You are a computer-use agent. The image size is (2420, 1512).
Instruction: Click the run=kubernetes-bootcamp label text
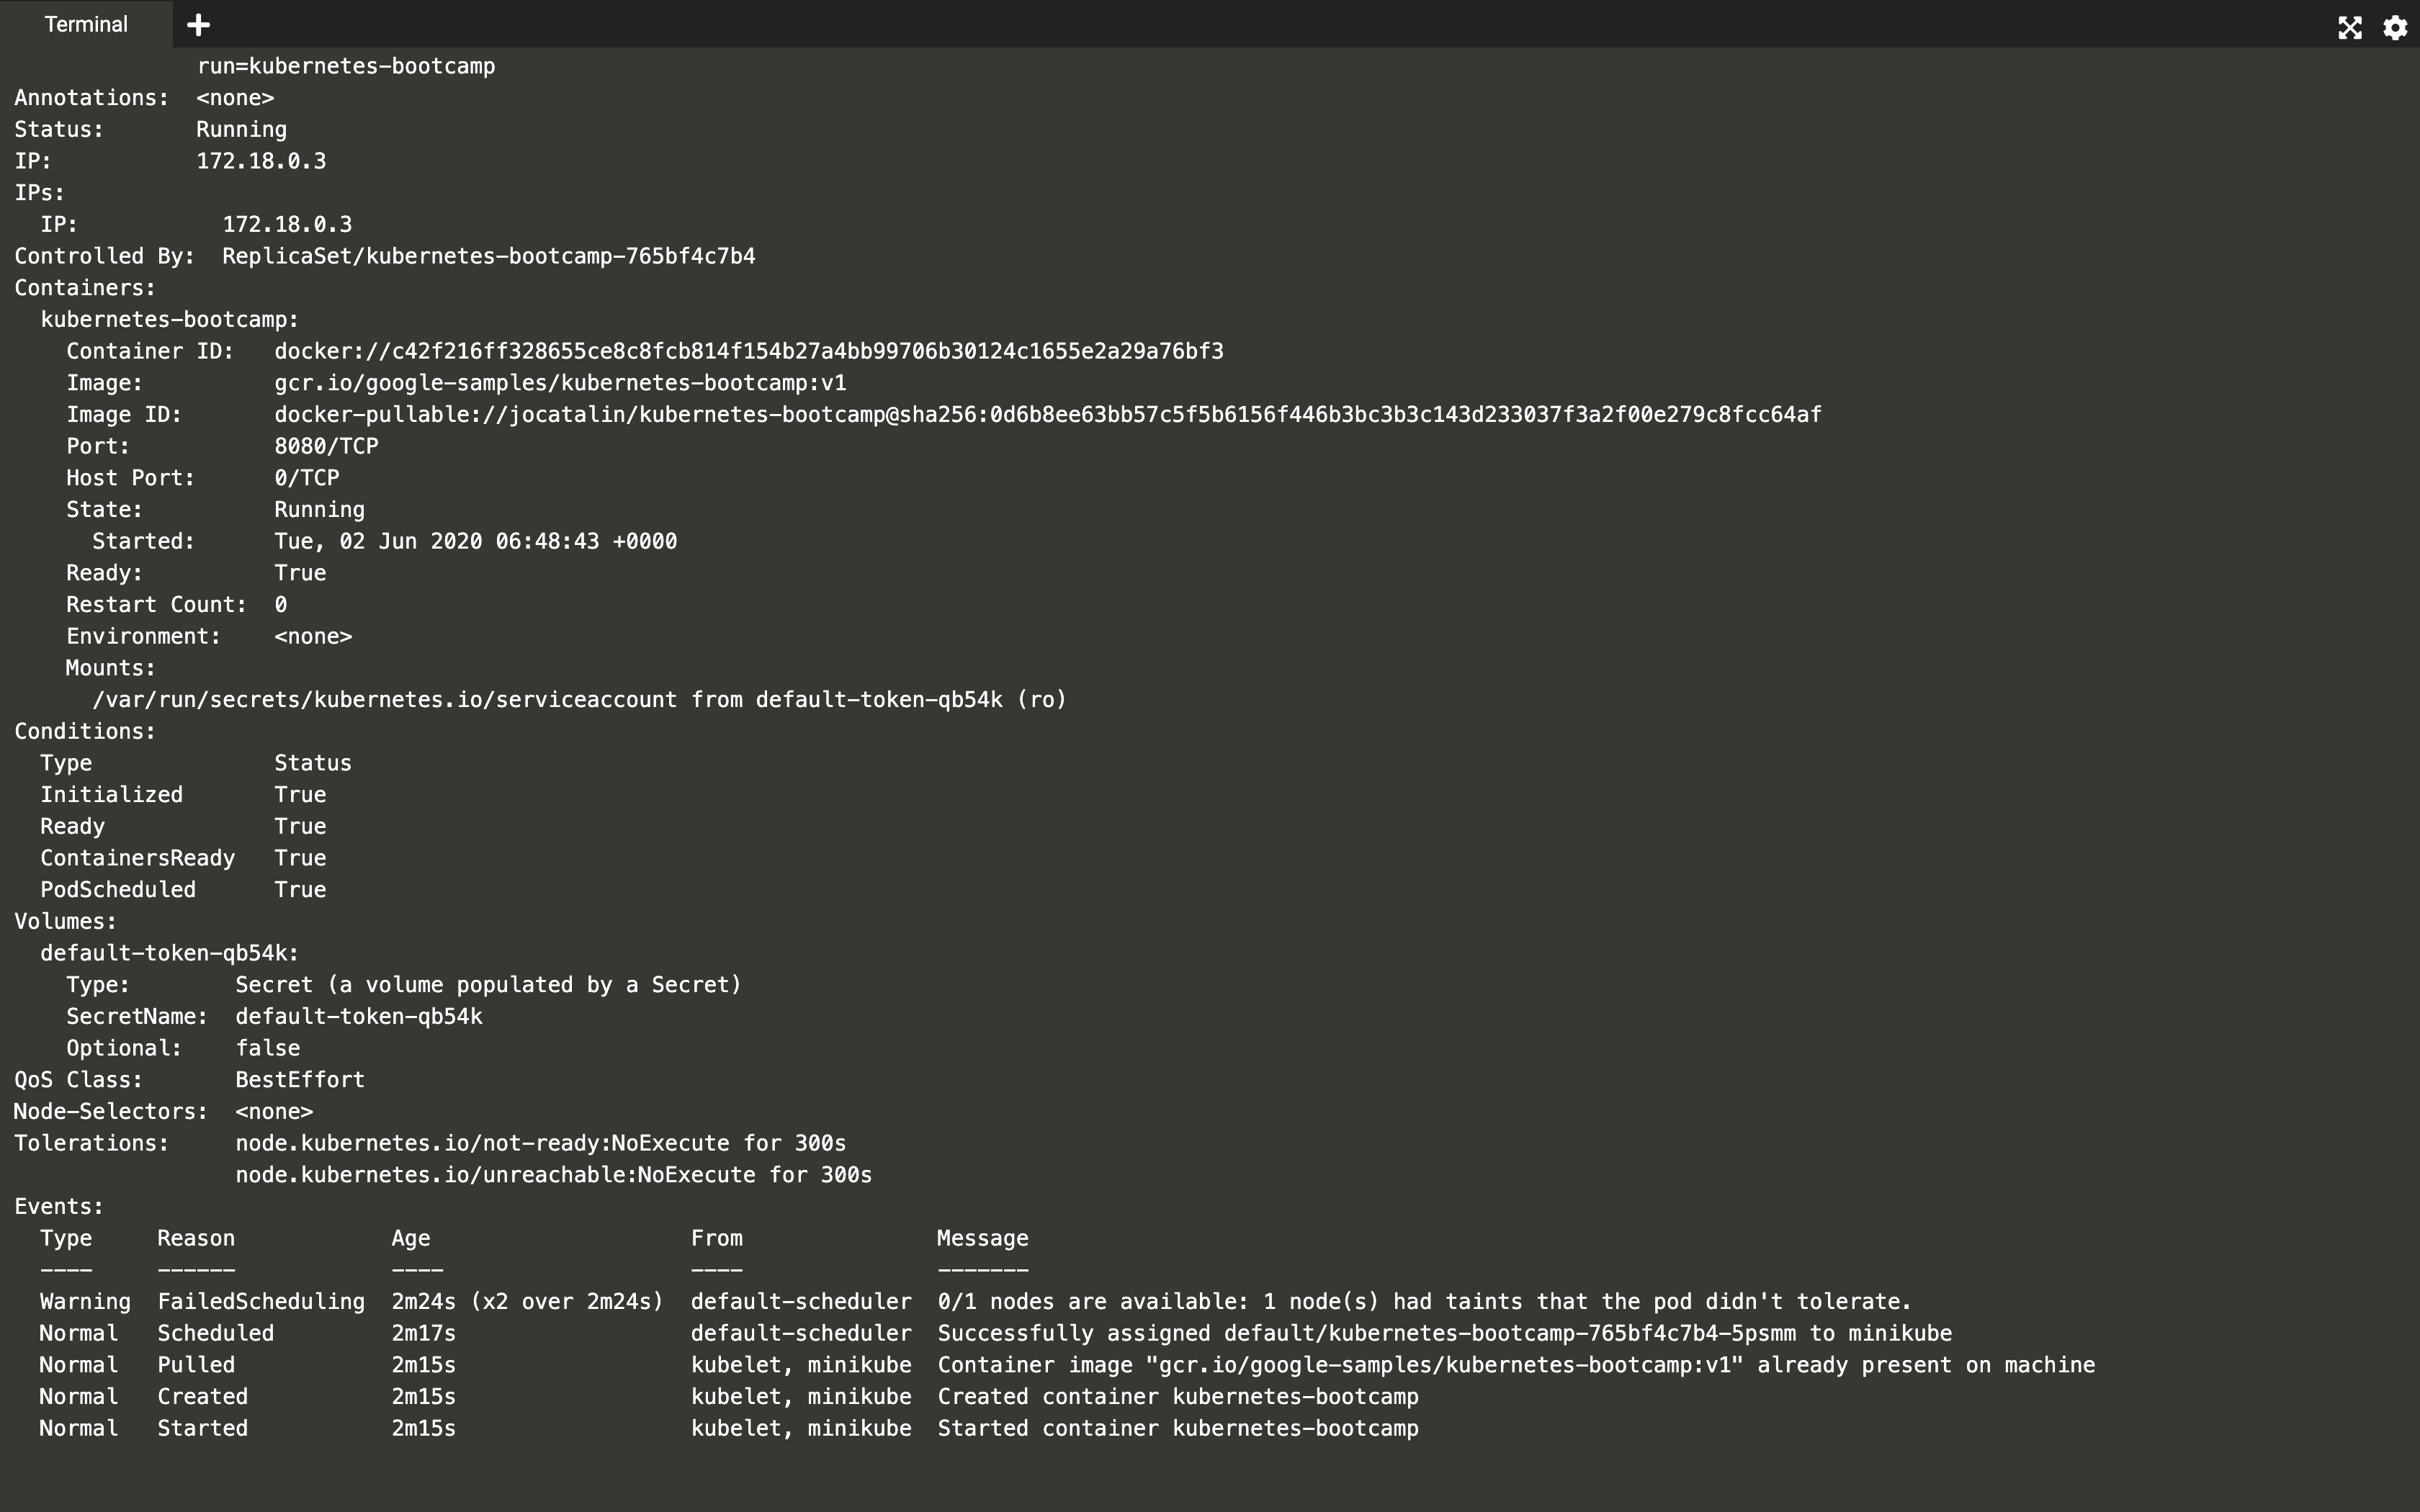click(x=346, y=66)
